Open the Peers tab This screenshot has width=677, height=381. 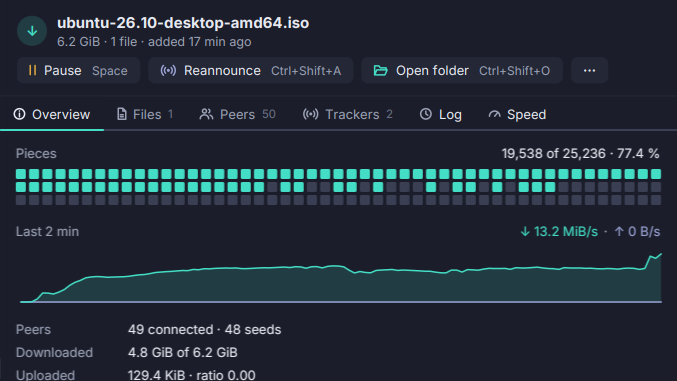(x=237, y=114)
